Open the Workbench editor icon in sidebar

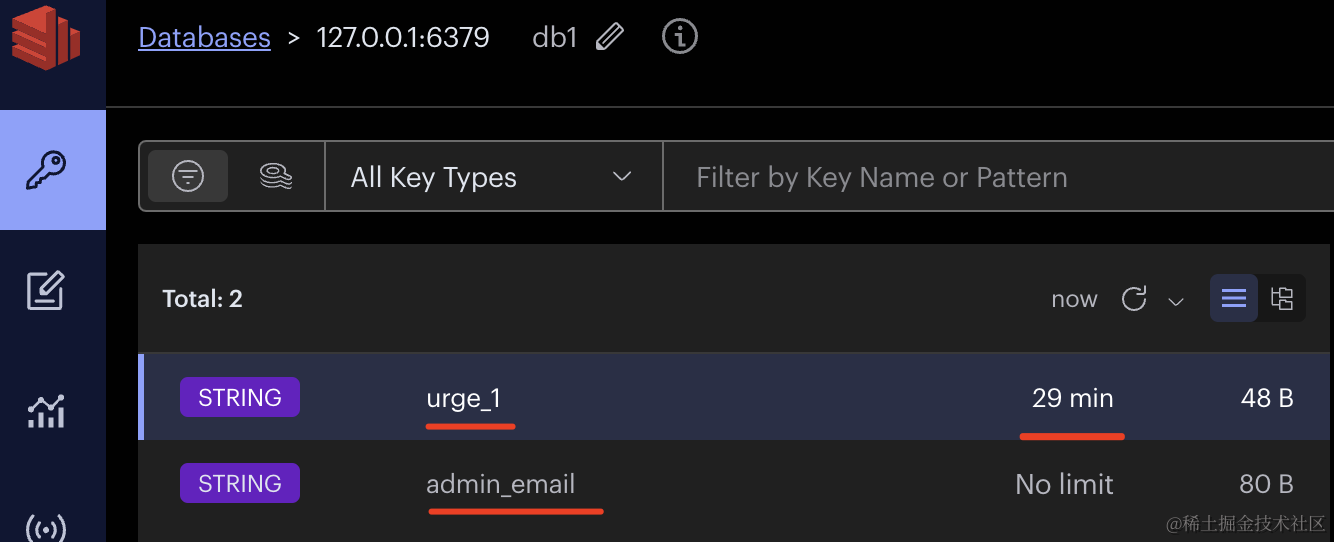click(46, 290)
